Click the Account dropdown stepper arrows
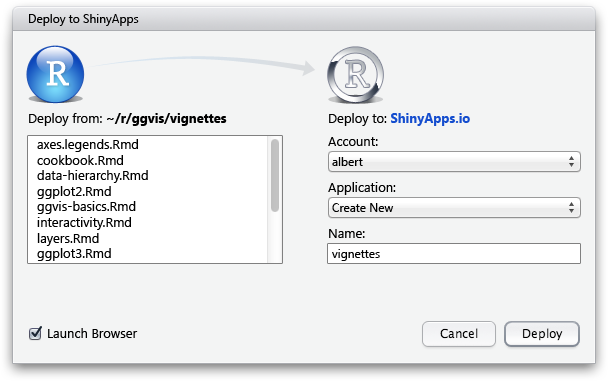608x381 pixels. pyautogui.click(x=572, y=162)
